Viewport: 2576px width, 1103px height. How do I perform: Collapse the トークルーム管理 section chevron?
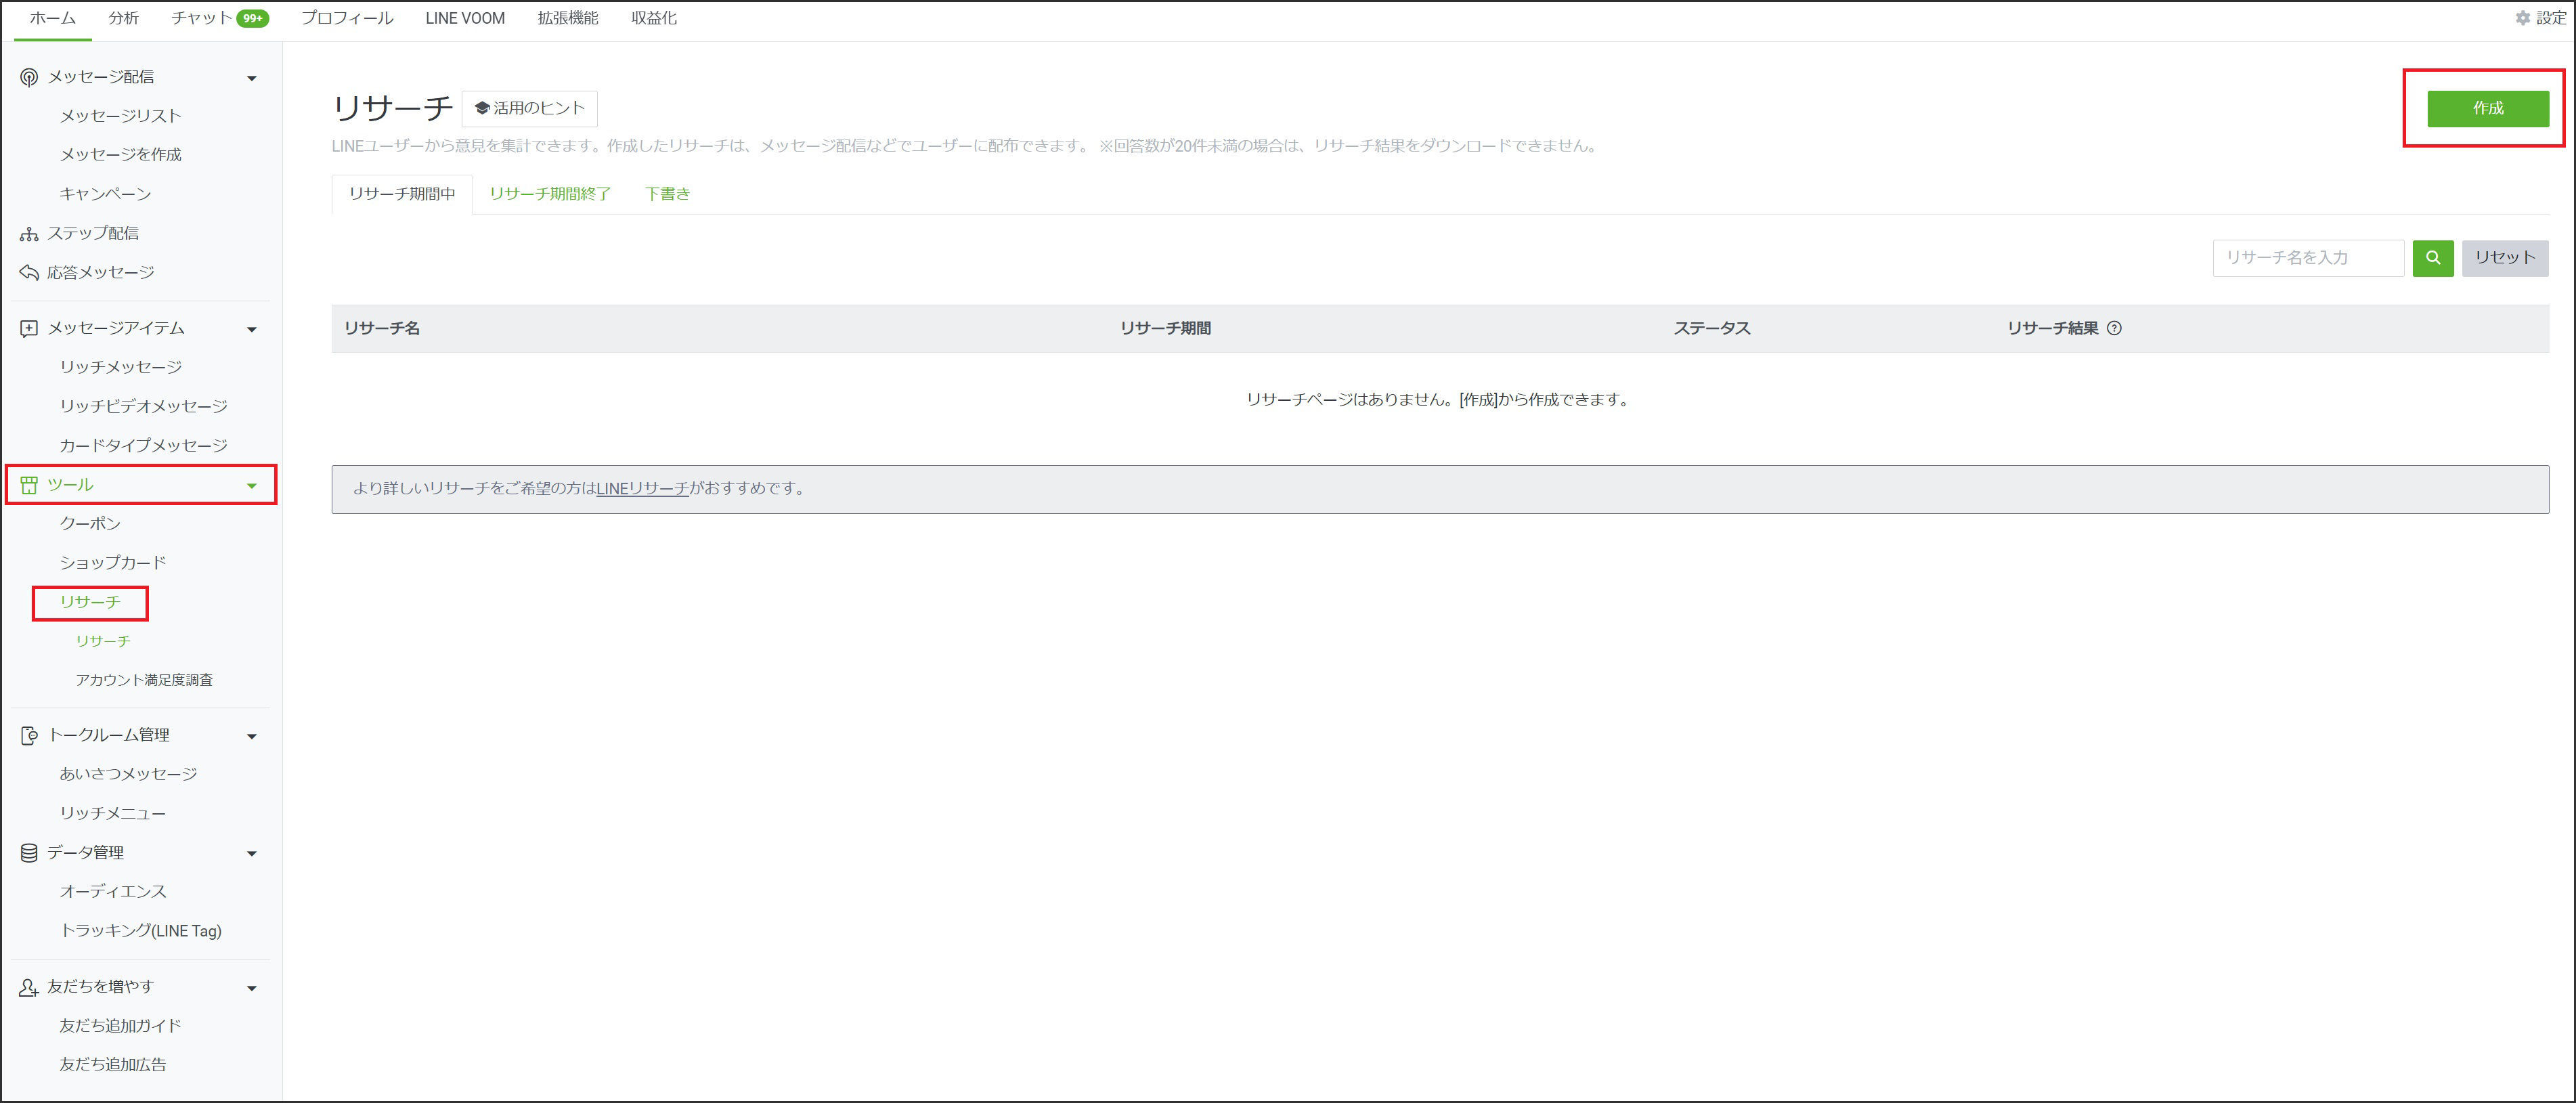(x=253, y=735)
